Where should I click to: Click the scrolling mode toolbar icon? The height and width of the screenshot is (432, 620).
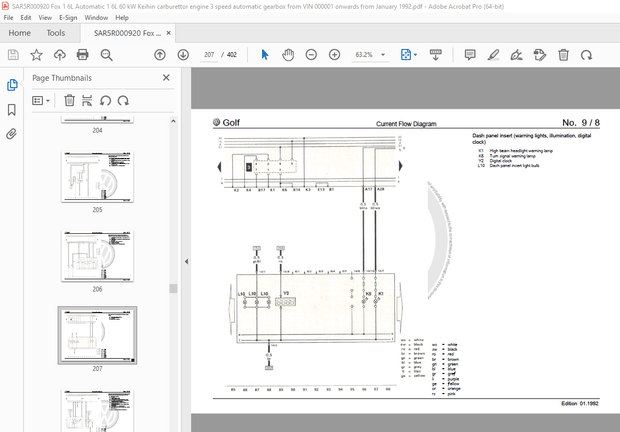pyautogui.click(x=435, y=55)
